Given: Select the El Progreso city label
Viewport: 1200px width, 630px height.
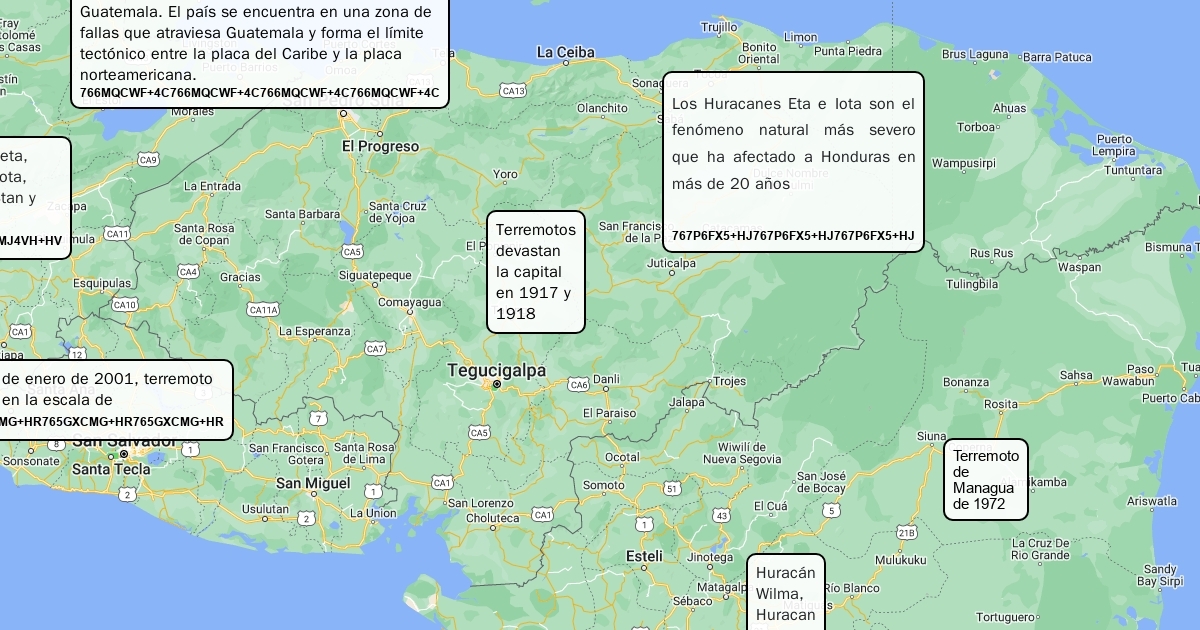Looking at the screenshot, I should coord(380,146).
